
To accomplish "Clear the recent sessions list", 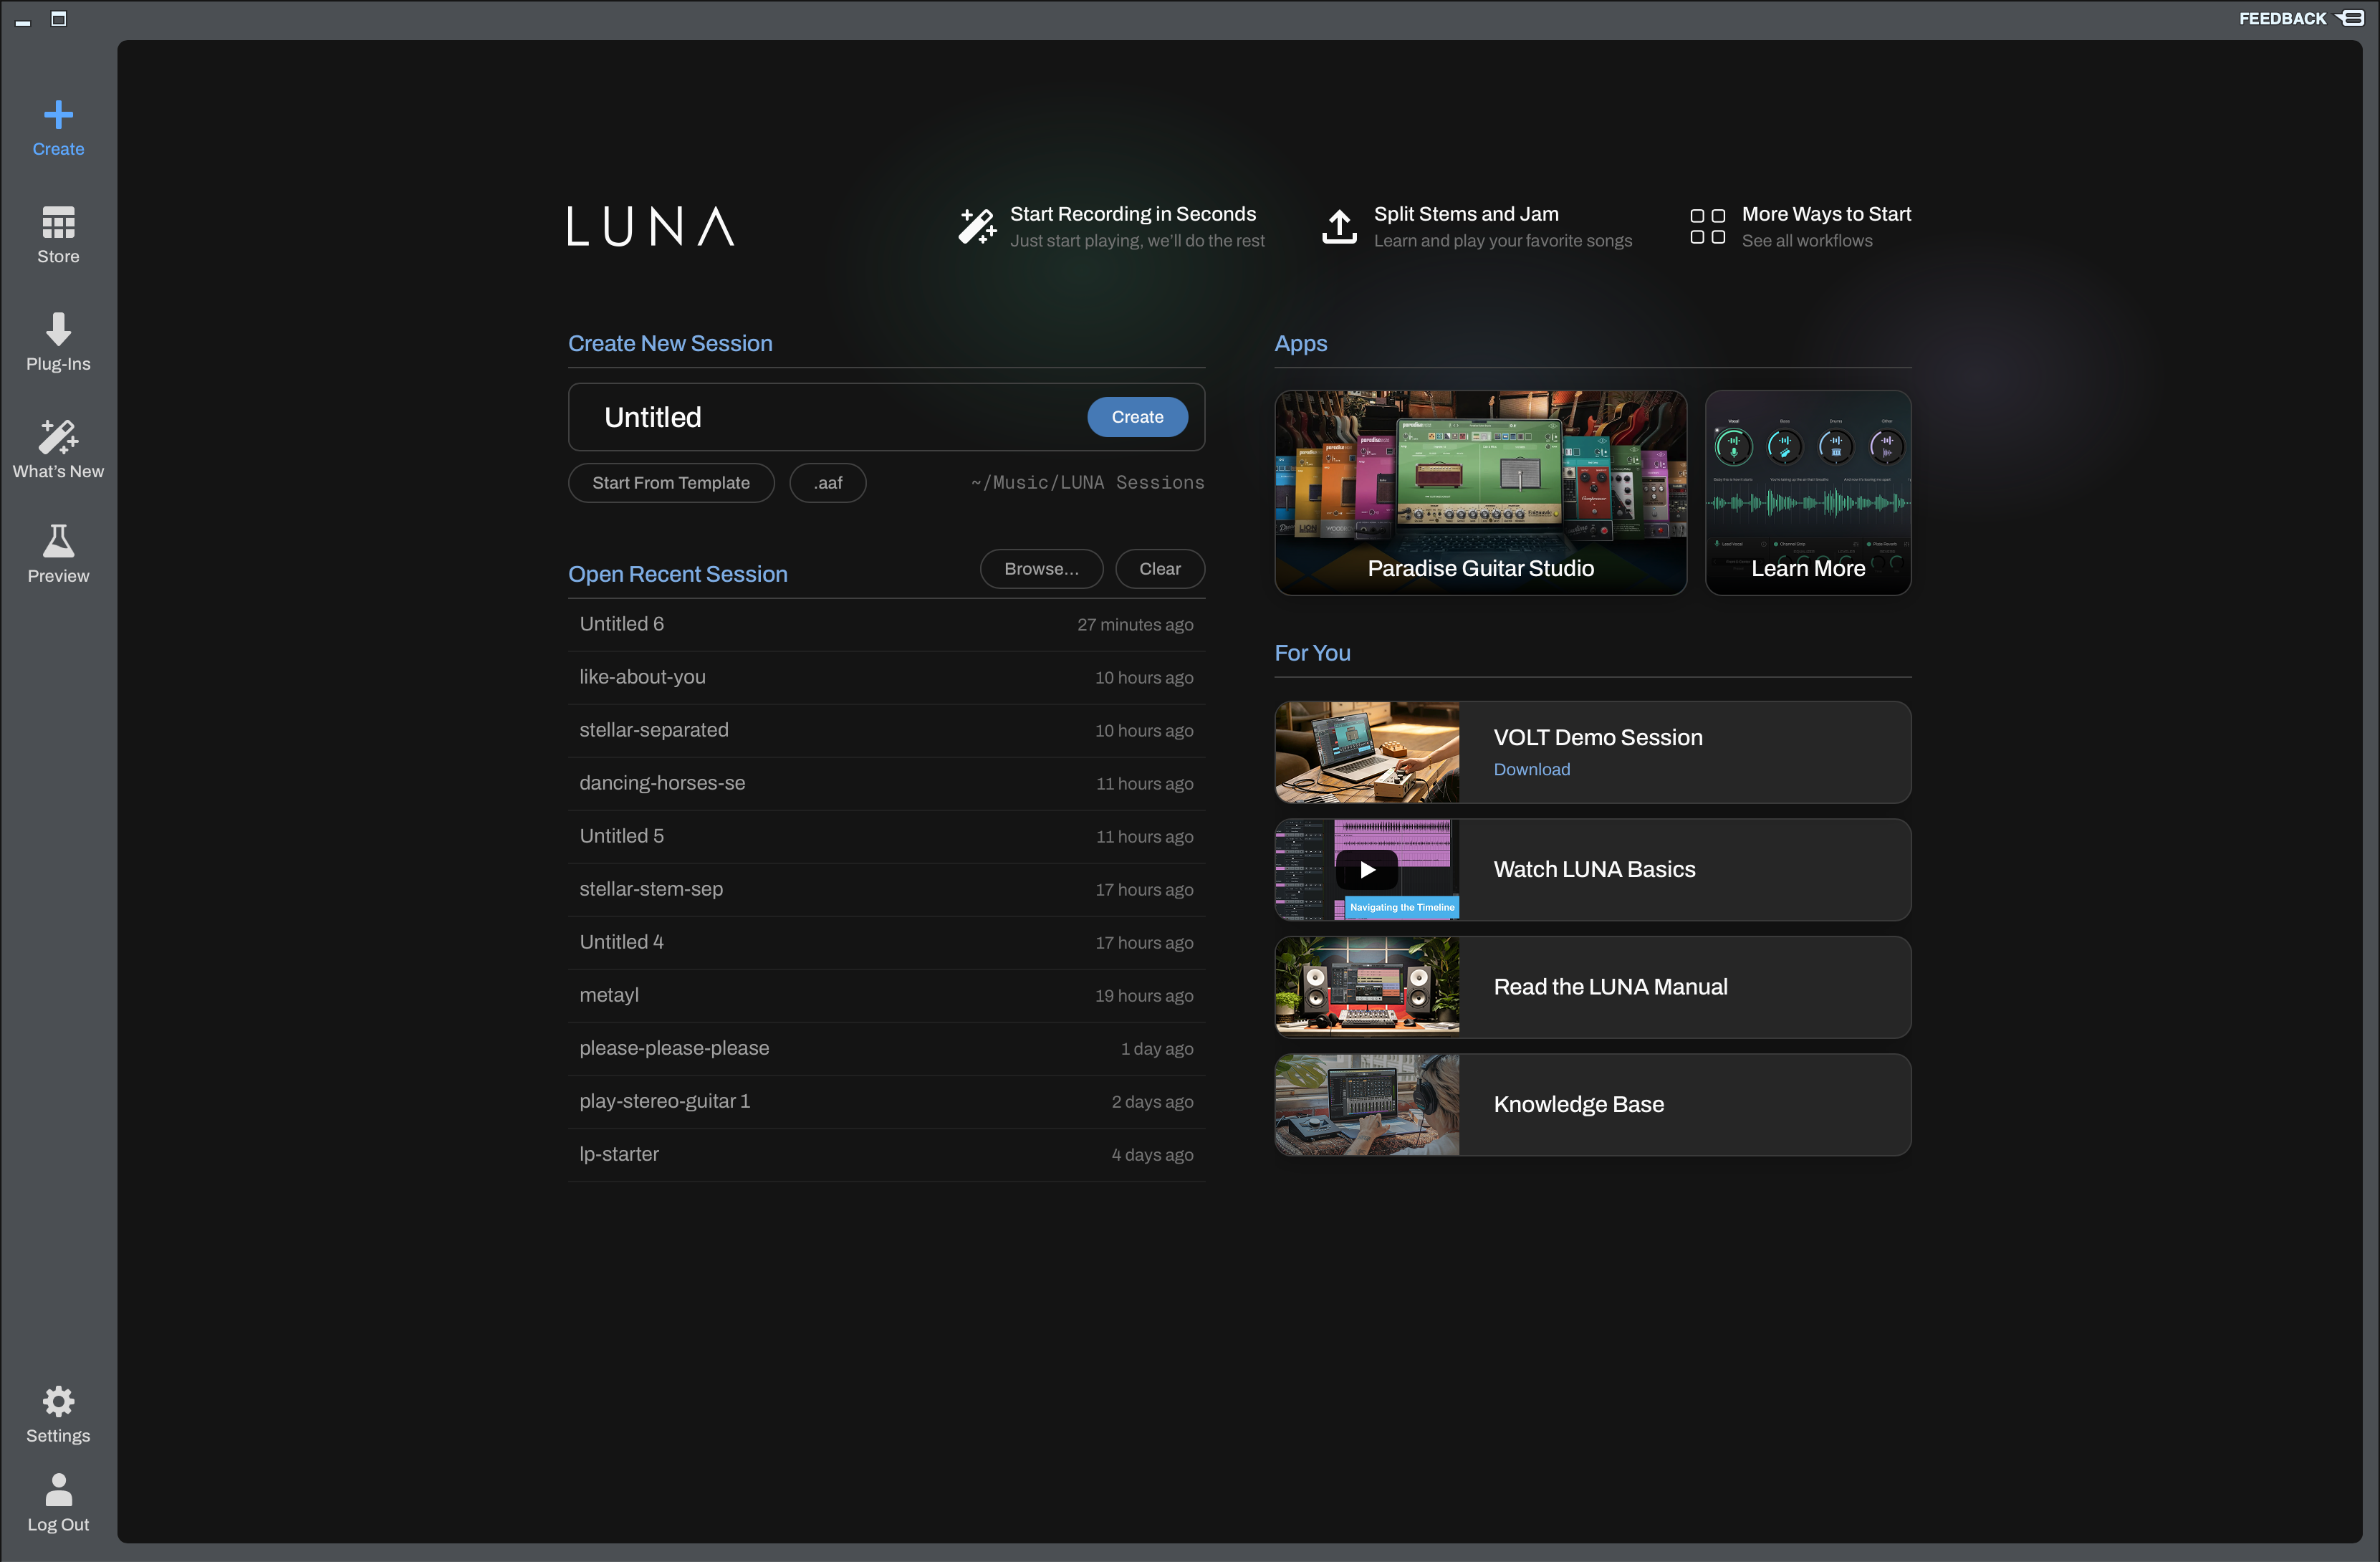I will tap(1159, 569).
